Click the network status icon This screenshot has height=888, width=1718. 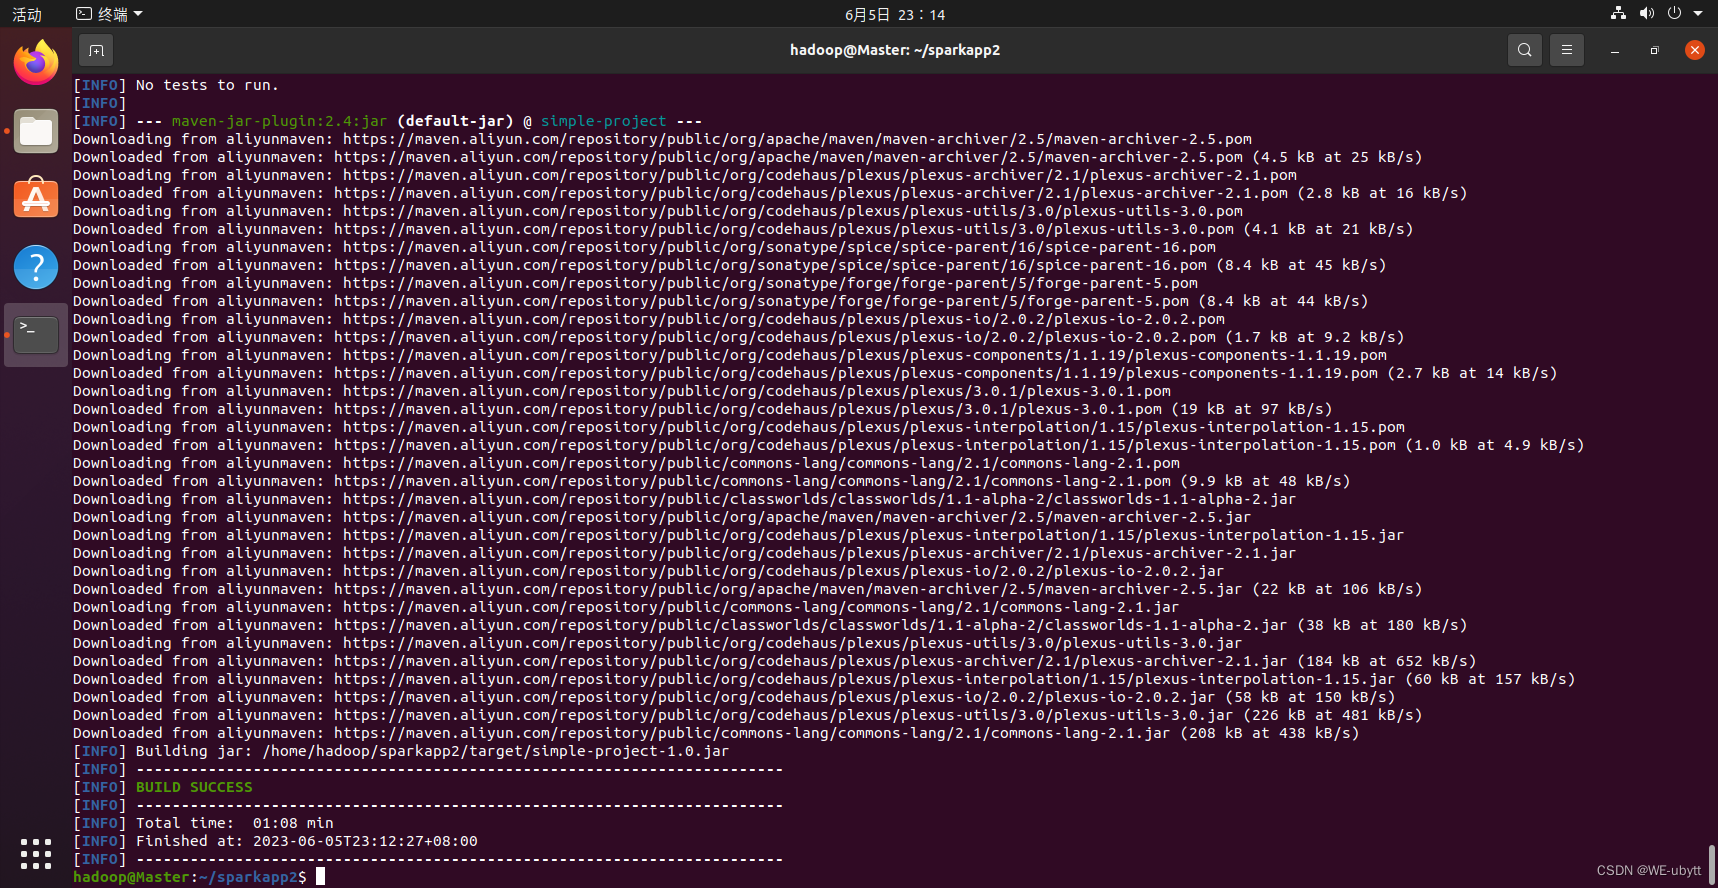[1618, 13]
